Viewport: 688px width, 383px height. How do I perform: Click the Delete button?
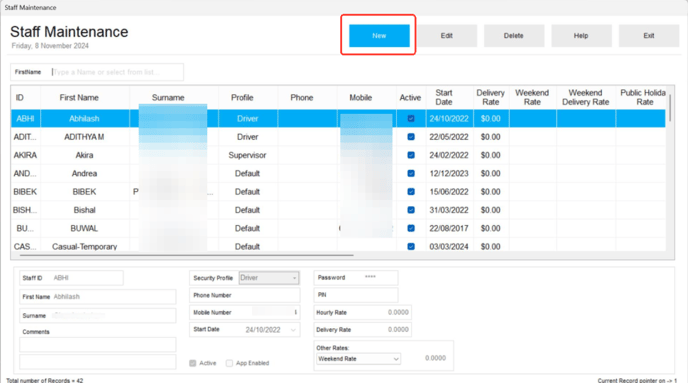tap(513, 36)
